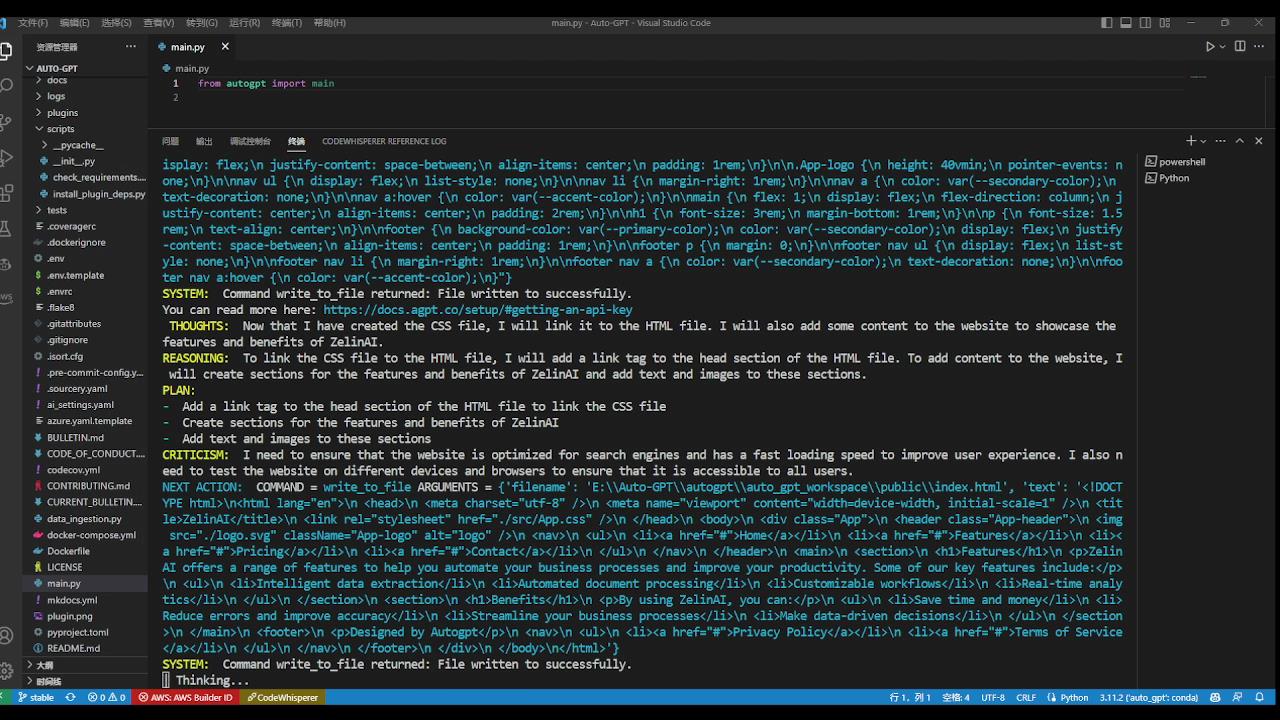Click the sync changes icon in status bar
Image resolution: width=1280 pixels, height=720 pixels.
[70, 697]
